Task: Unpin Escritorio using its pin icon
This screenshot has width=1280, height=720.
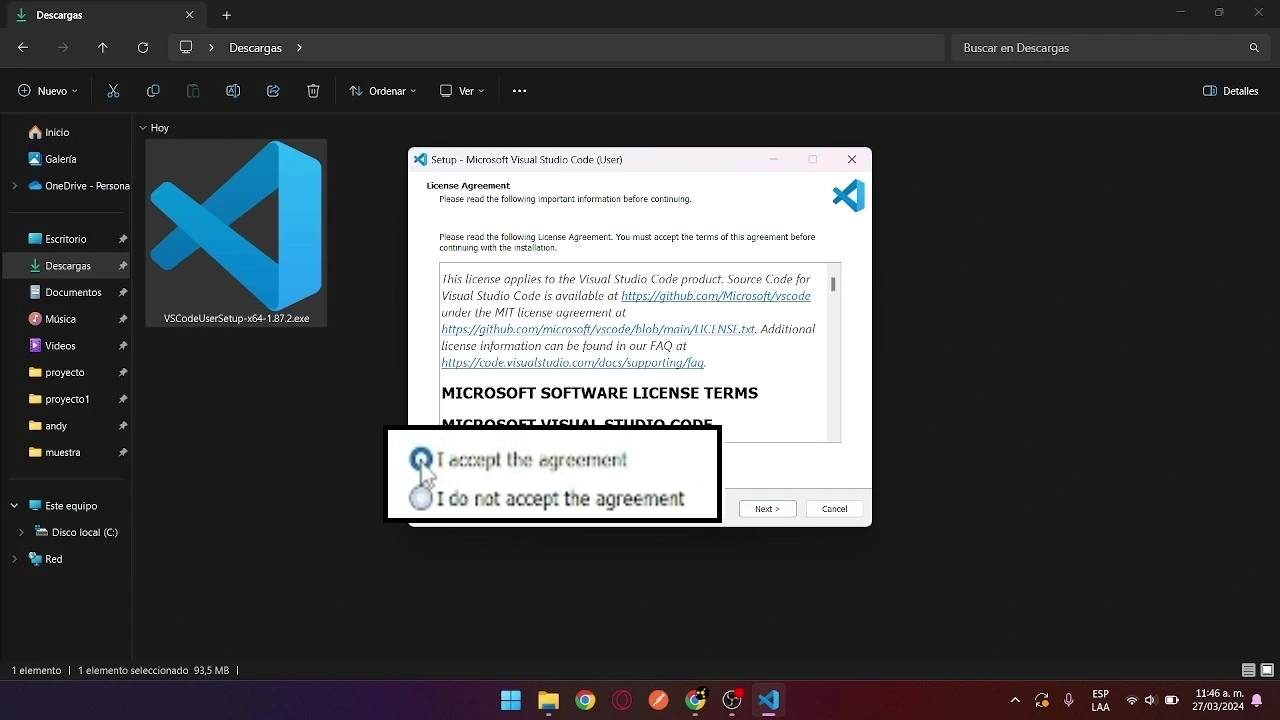Action: (x=122, y=239)
